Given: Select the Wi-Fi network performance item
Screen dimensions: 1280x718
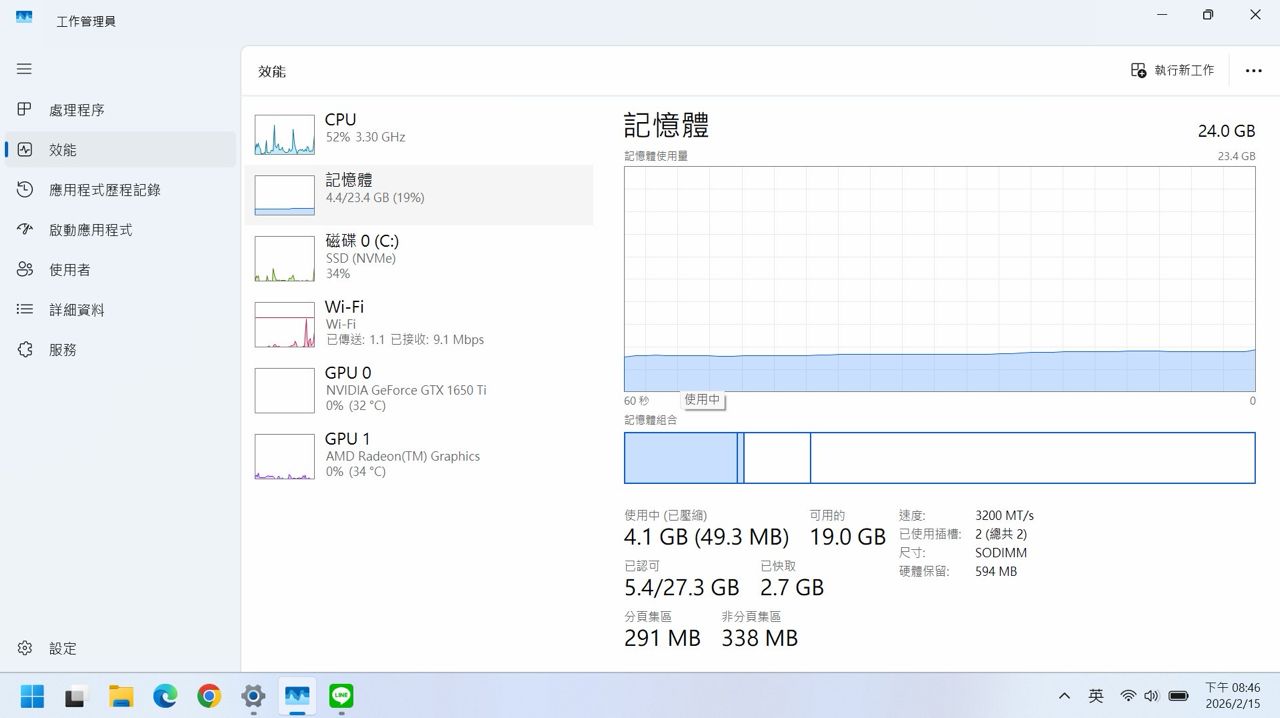Looking at the screenshot, I should [418, 324].
